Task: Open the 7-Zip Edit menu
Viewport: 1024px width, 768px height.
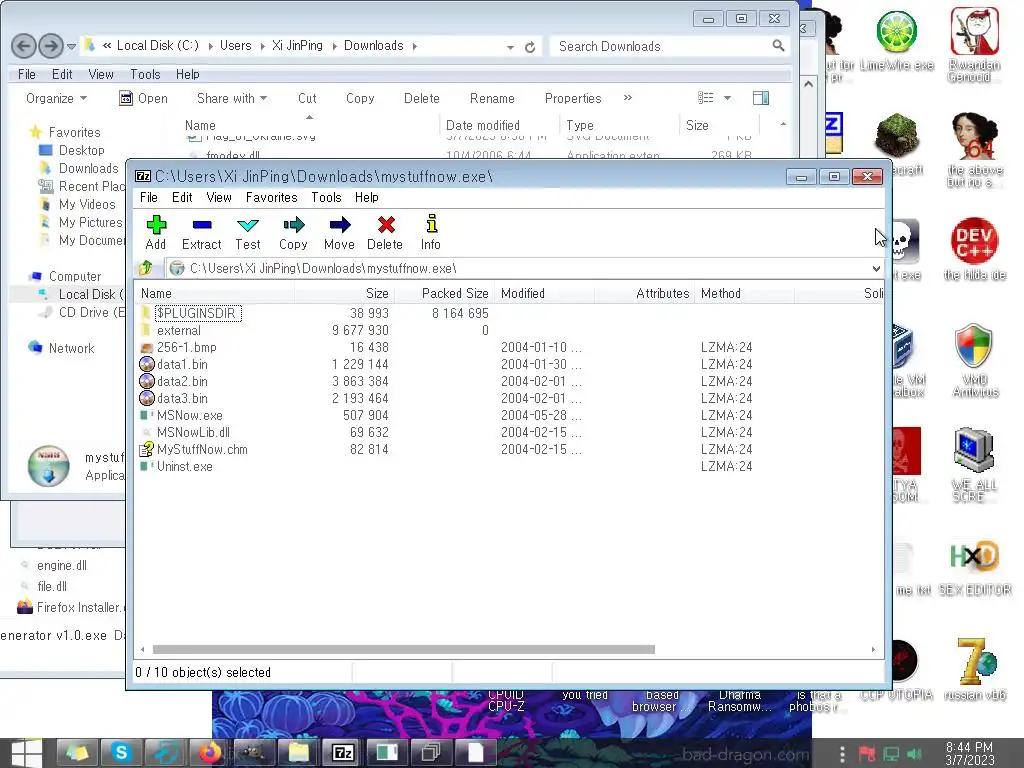Action: (x=182, y=197)
